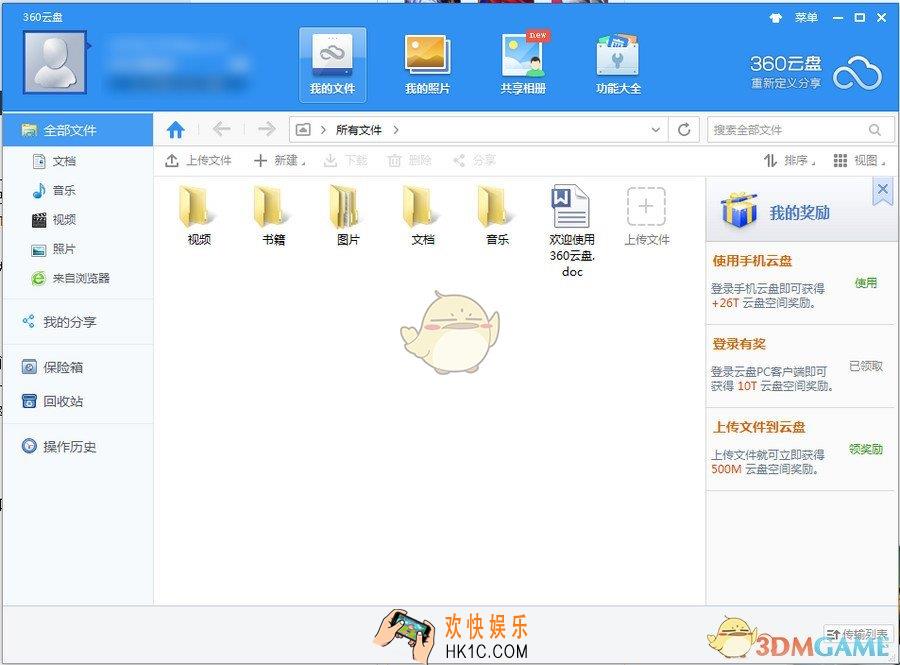Click the forward arrow button
Viewport: 900px width, 665px height.
pos(266,130)
